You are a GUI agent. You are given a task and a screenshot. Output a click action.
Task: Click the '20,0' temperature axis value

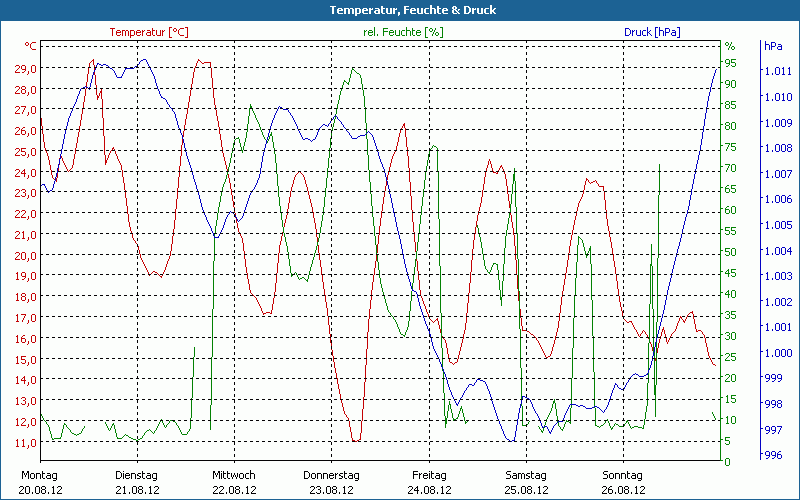tap(26, 256)
